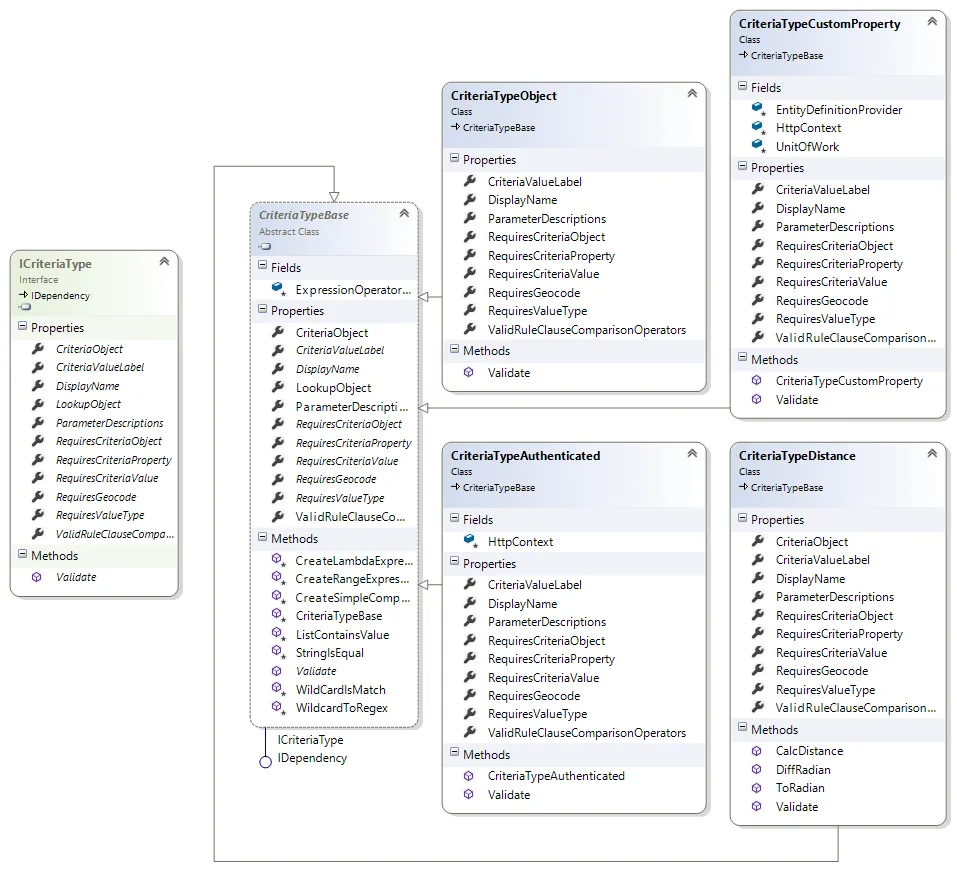Click wrench icon beside LookupObject in CriteriaTypeBase

point(278,387)
